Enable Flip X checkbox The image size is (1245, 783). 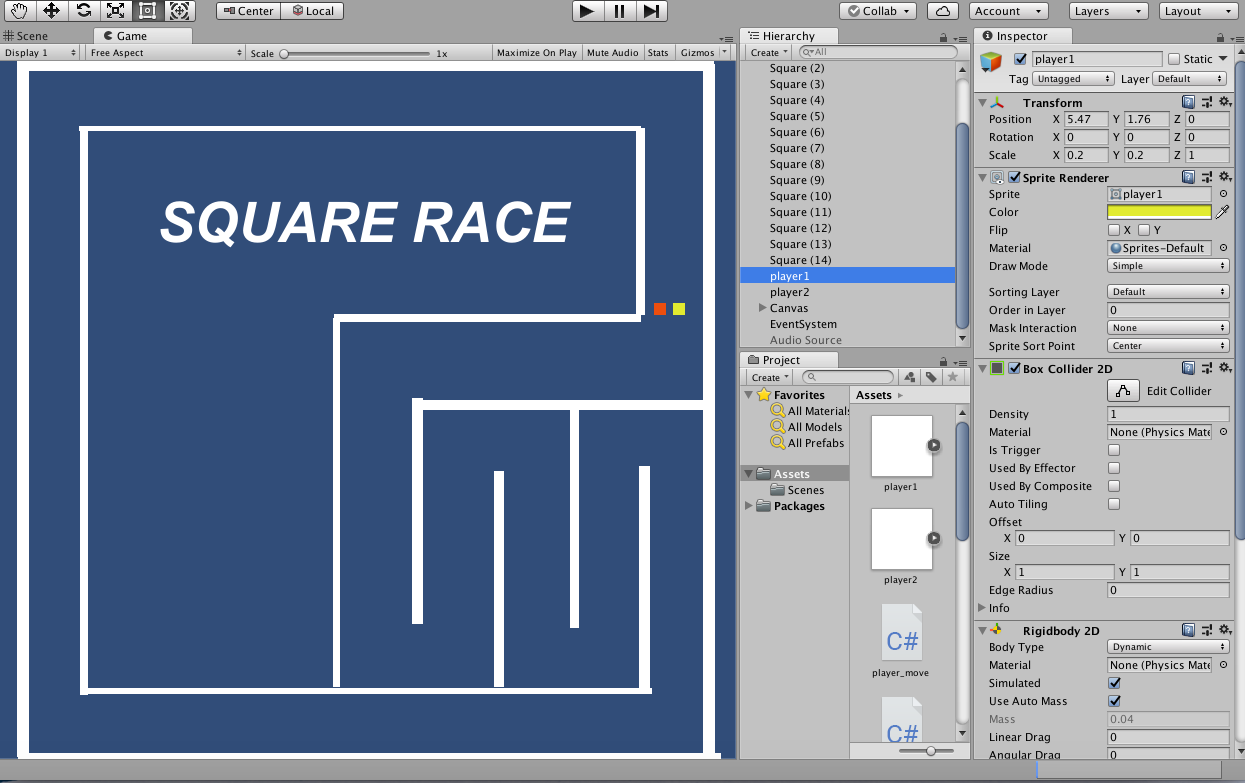pyautogui.click(x=1114, y=230)
